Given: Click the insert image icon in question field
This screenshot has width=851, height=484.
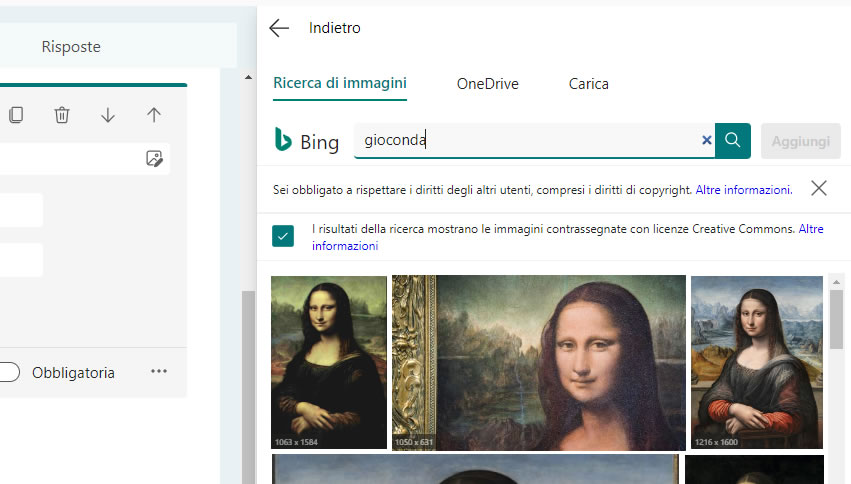Looking at the screenshot, I should (153, 158).
